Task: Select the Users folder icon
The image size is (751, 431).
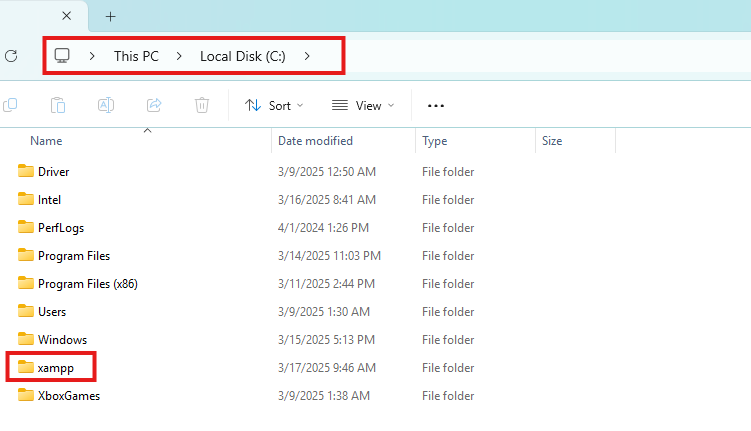Action: point(26,311)
